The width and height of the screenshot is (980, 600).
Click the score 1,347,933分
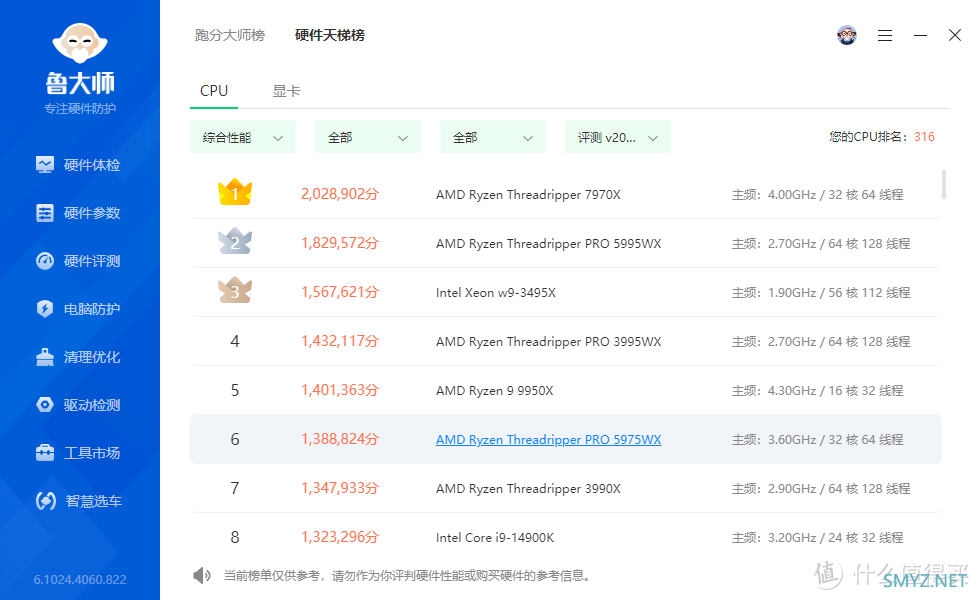(340, 488)
